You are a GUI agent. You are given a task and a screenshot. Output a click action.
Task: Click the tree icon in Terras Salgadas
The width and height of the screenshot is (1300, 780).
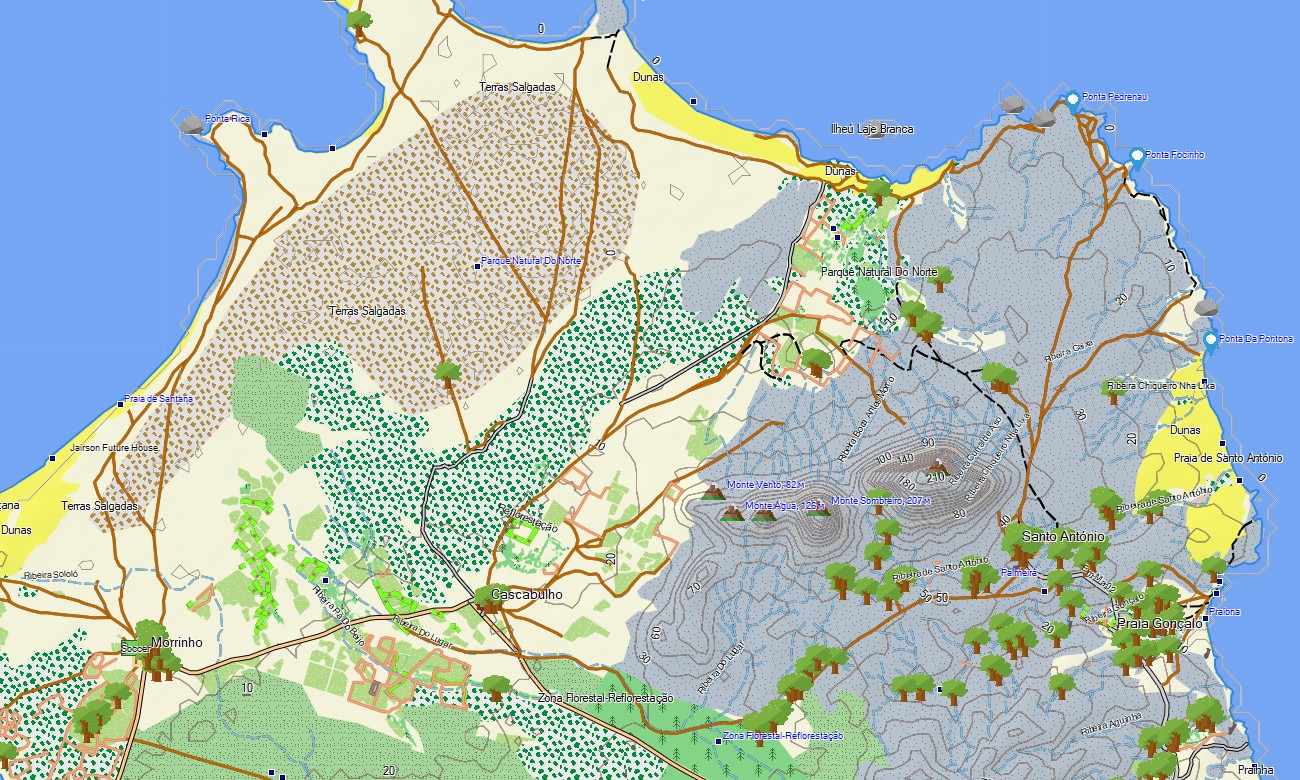point(448,373)
